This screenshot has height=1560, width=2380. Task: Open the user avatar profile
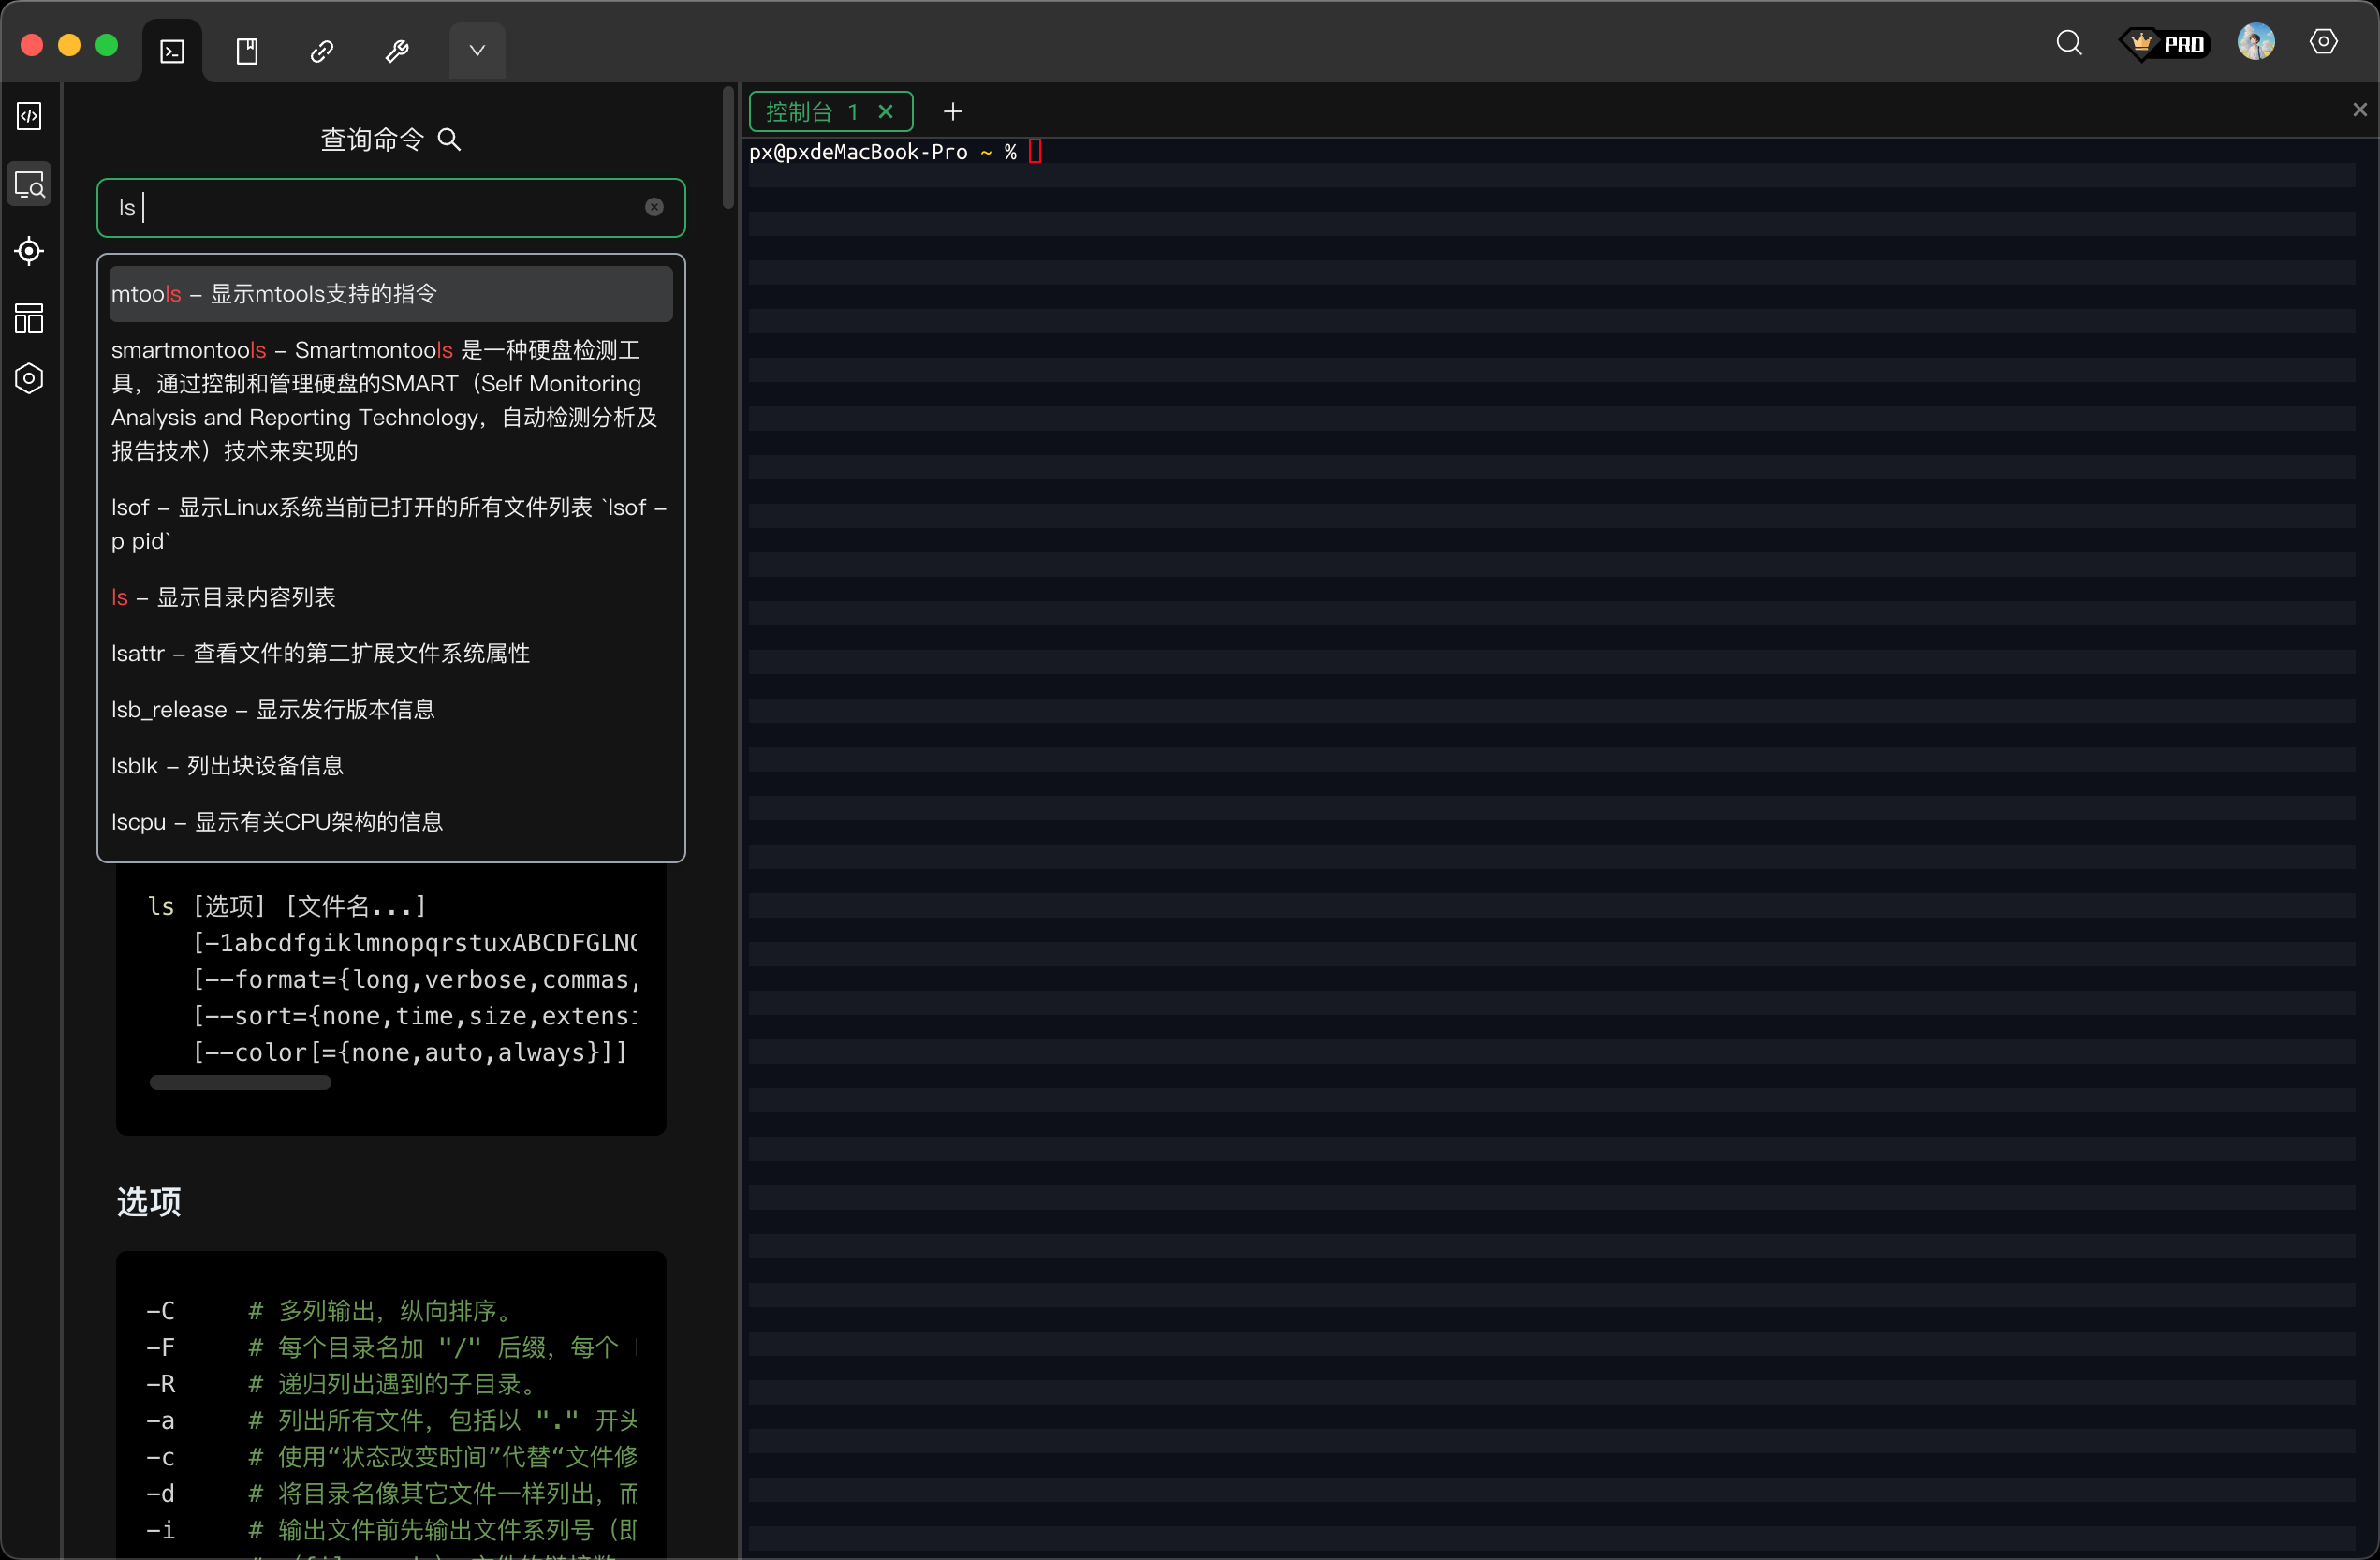click(x=2255, y=43)
